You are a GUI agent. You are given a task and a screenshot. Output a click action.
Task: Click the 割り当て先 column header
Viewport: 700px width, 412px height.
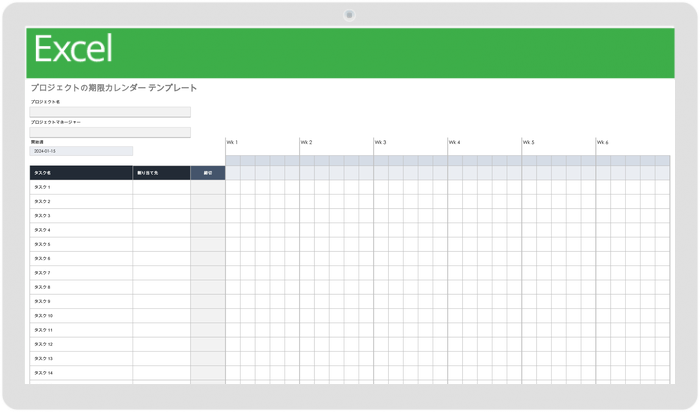pyautogui.click(x=162, y=173)
